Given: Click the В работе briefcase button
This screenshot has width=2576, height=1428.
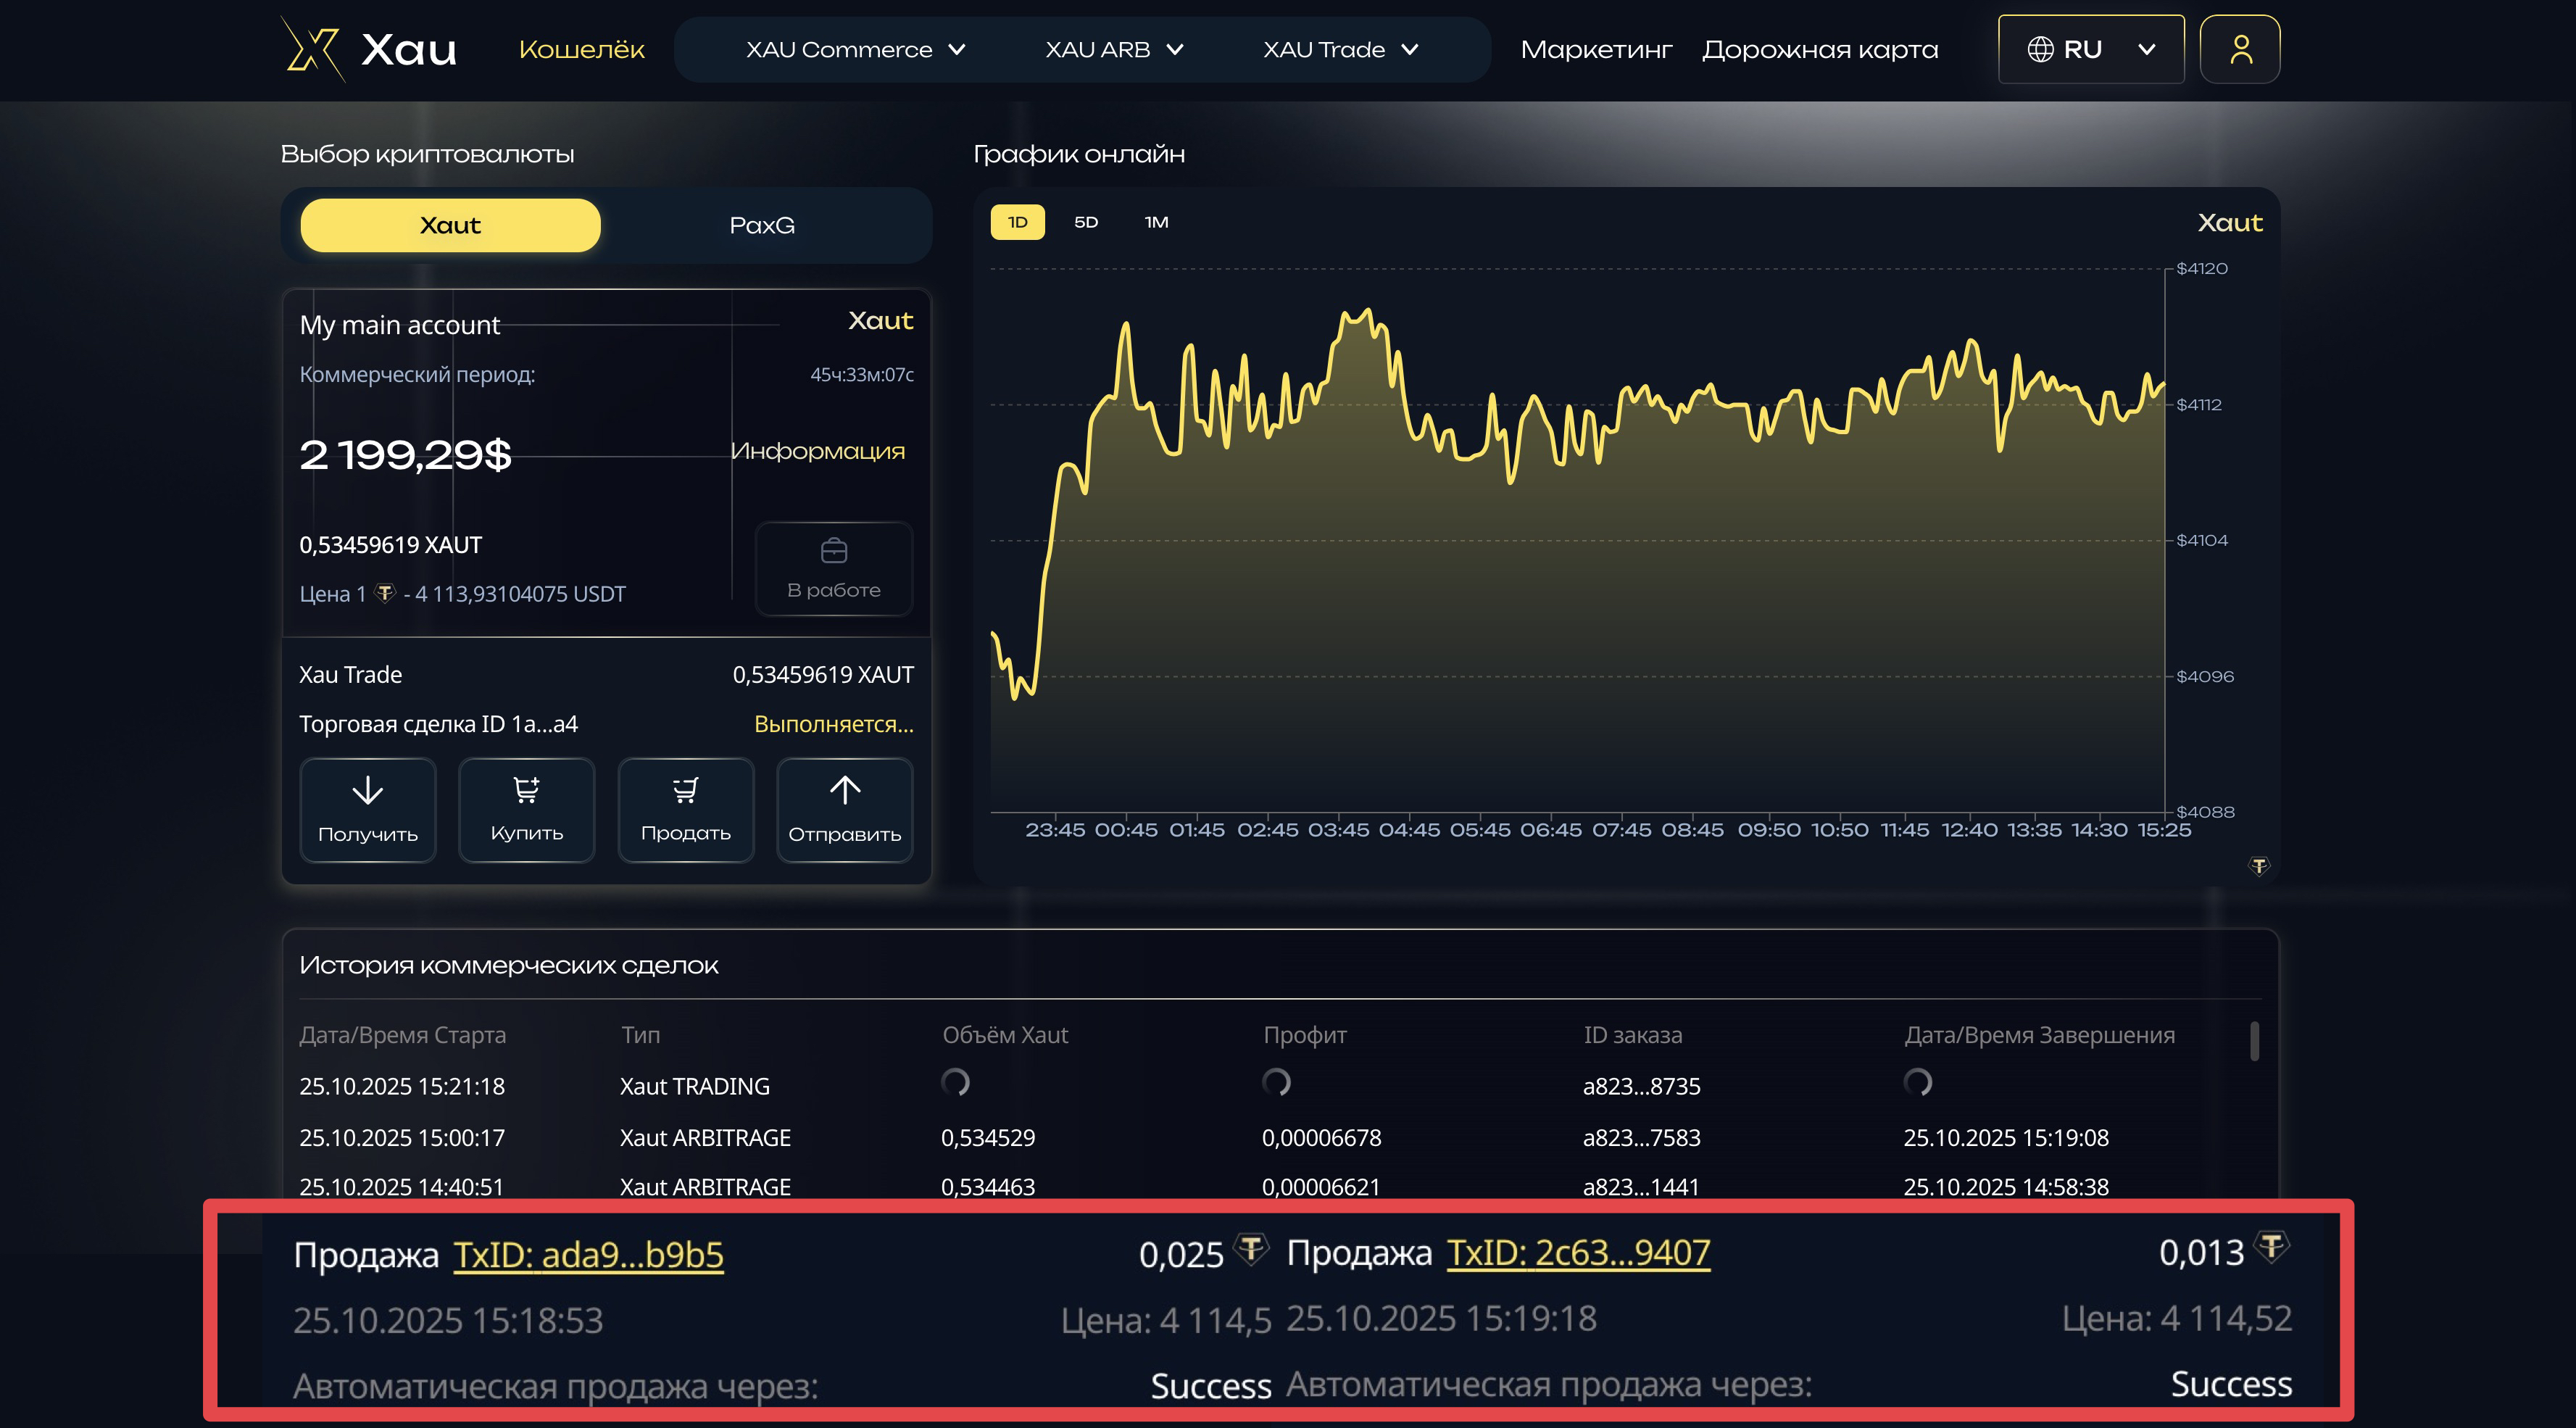Looking at the screenshot, I should click(833, 568).
